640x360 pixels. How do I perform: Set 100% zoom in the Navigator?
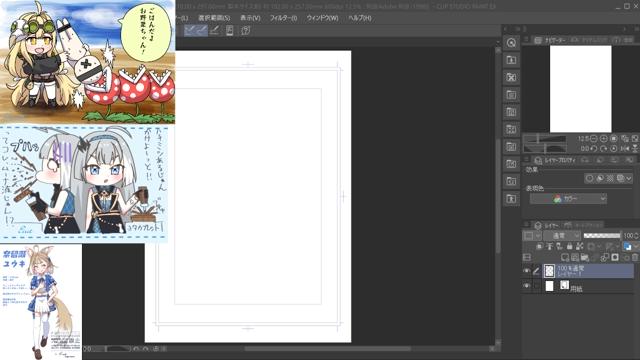pyautogui.click(x=613, y=139)
